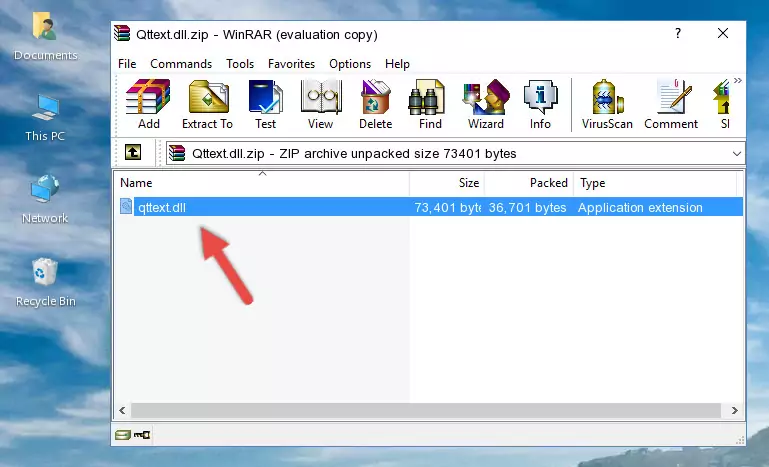769x467 pixels.
Task: Sort by the Packed column header
Action: coord(529,182)
